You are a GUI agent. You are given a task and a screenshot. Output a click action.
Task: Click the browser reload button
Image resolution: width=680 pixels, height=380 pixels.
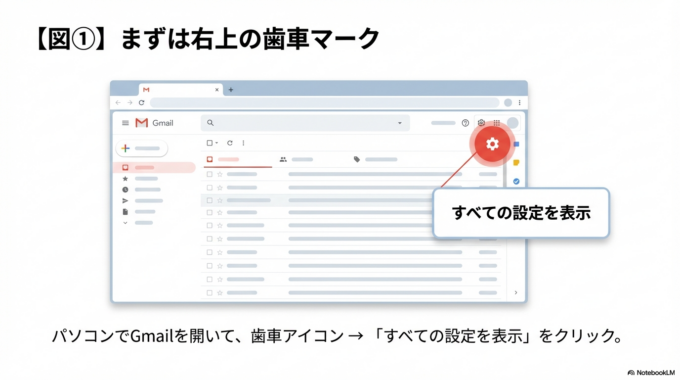141,103
